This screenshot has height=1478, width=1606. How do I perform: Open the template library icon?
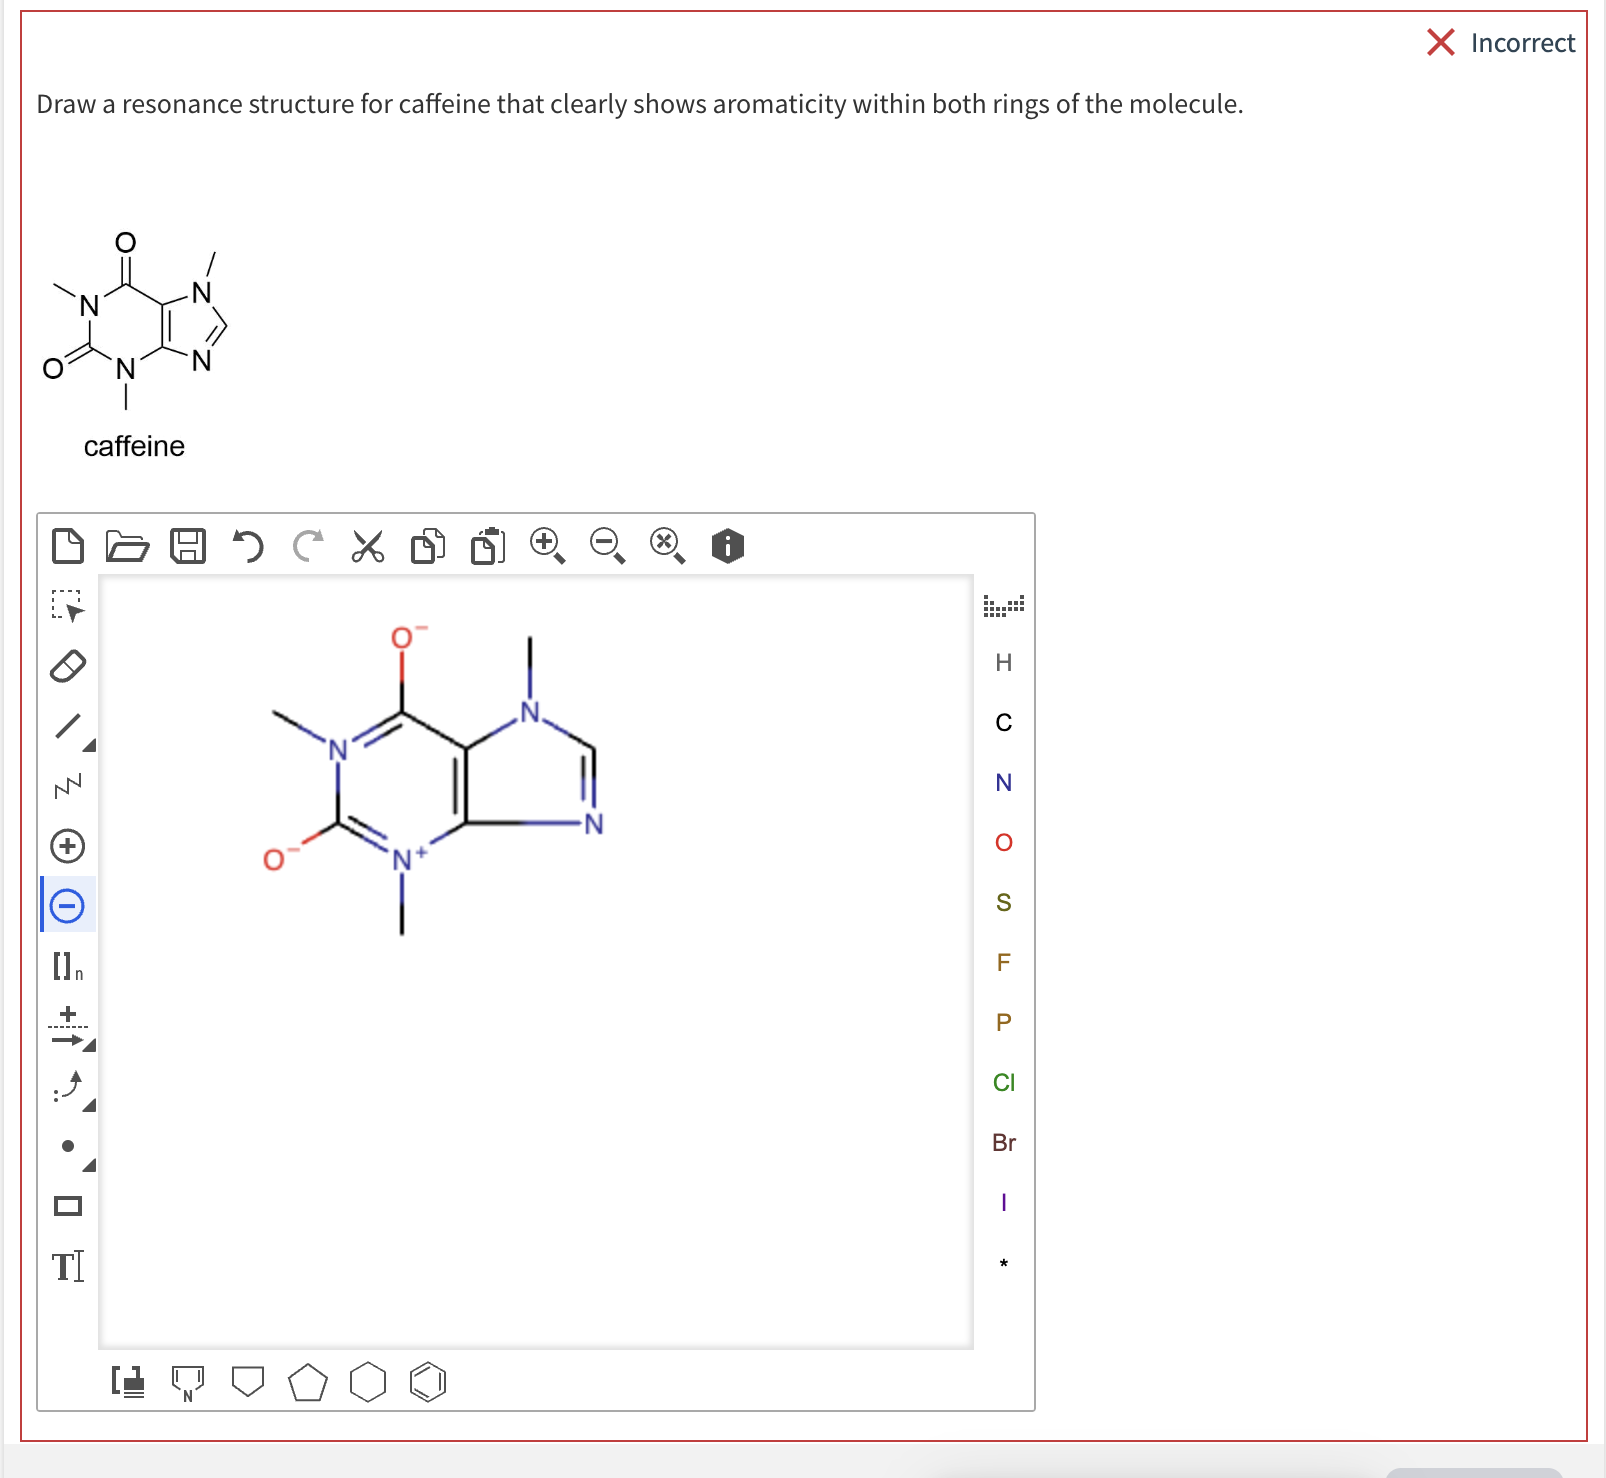pyautogui.click(x=128, y=1382)
